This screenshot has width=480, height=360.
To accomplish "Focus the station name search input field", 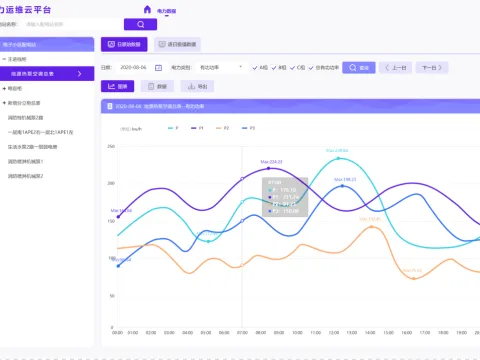I will [x=73, y=24].
